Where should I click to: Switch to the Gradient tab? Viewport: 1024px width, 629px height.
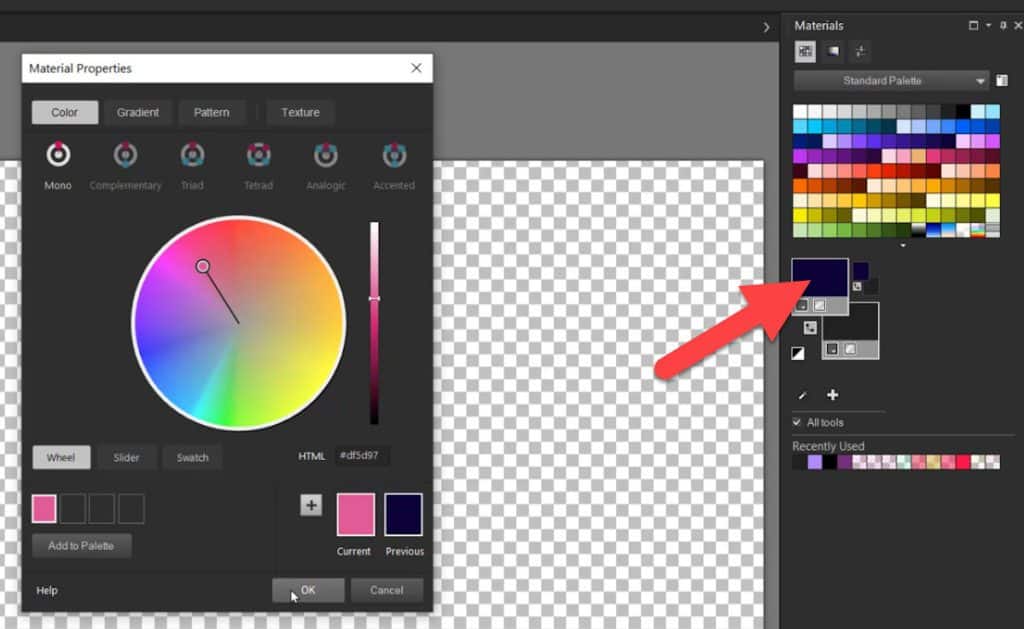(x=138, y=112)
